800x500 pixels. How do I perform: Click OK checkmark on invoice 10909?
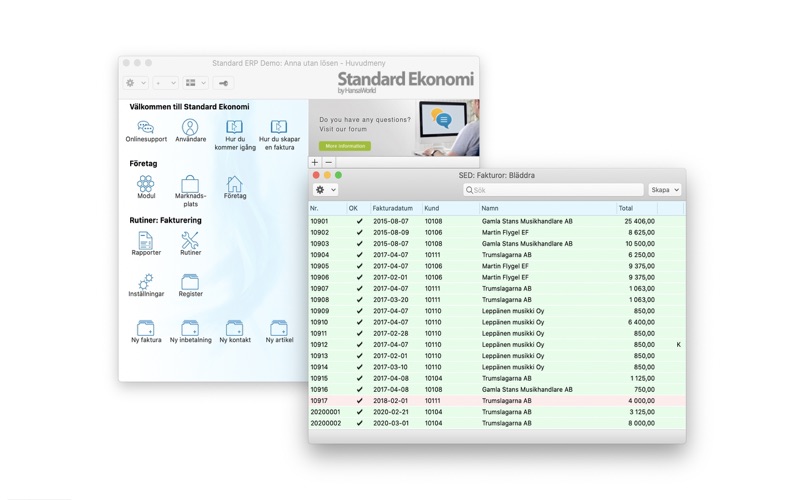(x=359, y=311)
